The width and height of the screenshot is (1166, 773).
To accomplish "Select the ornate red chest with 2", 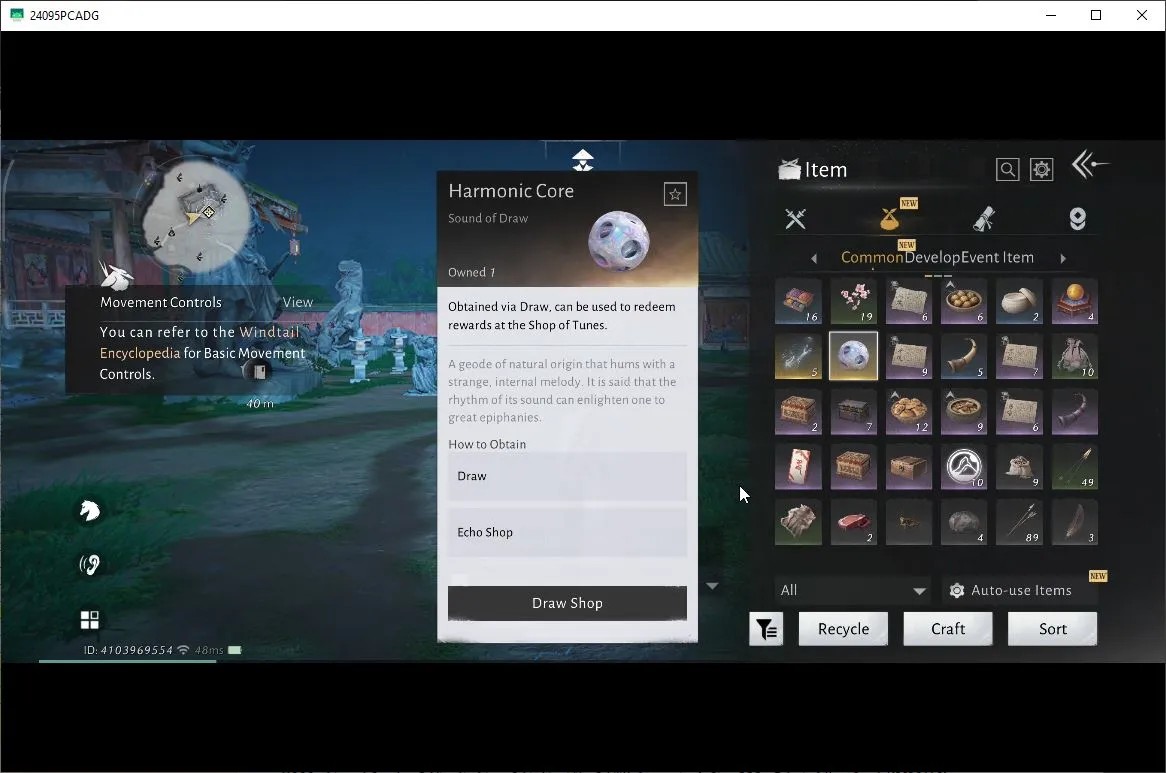I will pyautogui.click(x=798, y=411).
